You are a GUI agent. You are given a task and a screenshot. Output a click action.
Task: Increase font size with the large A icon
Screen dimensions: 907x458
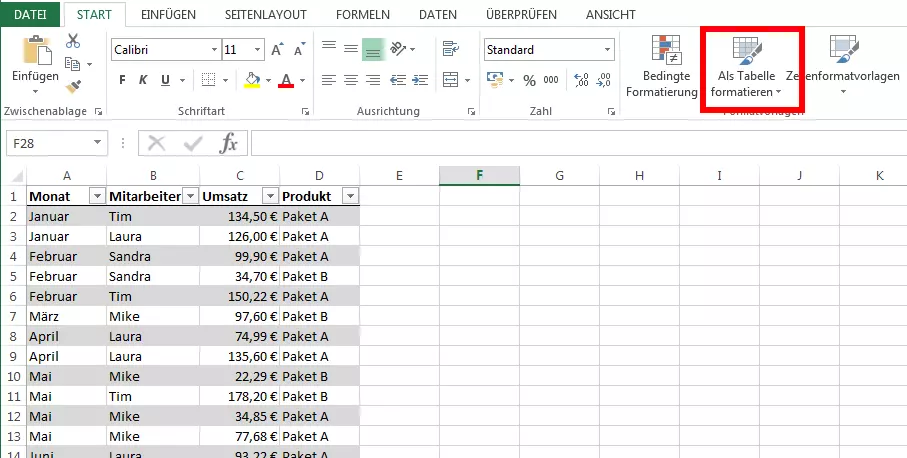[278, 50]
